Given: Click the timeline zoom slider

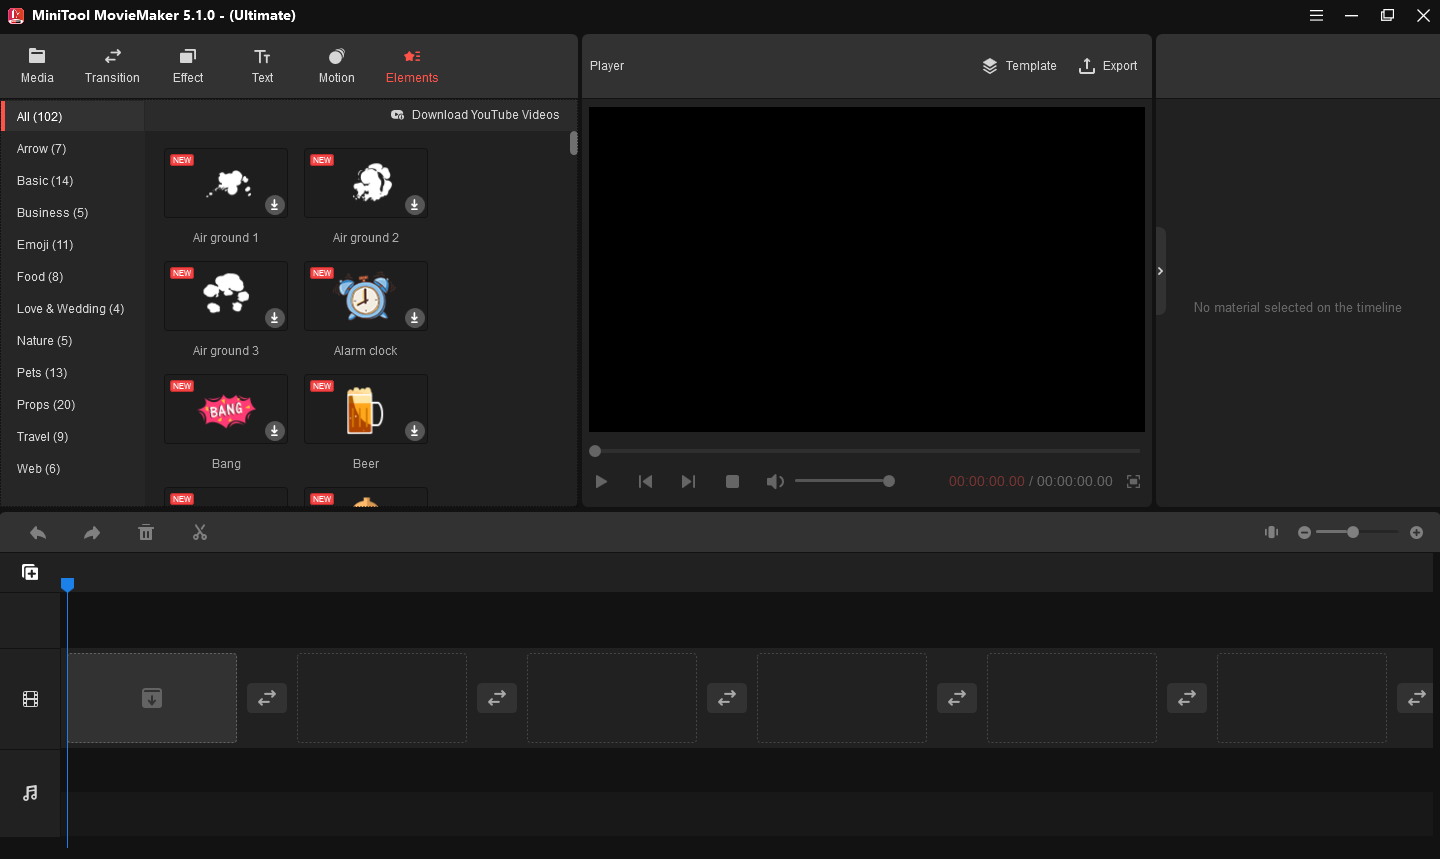Looking at the screenshot, I should (x=1358, y=532).
